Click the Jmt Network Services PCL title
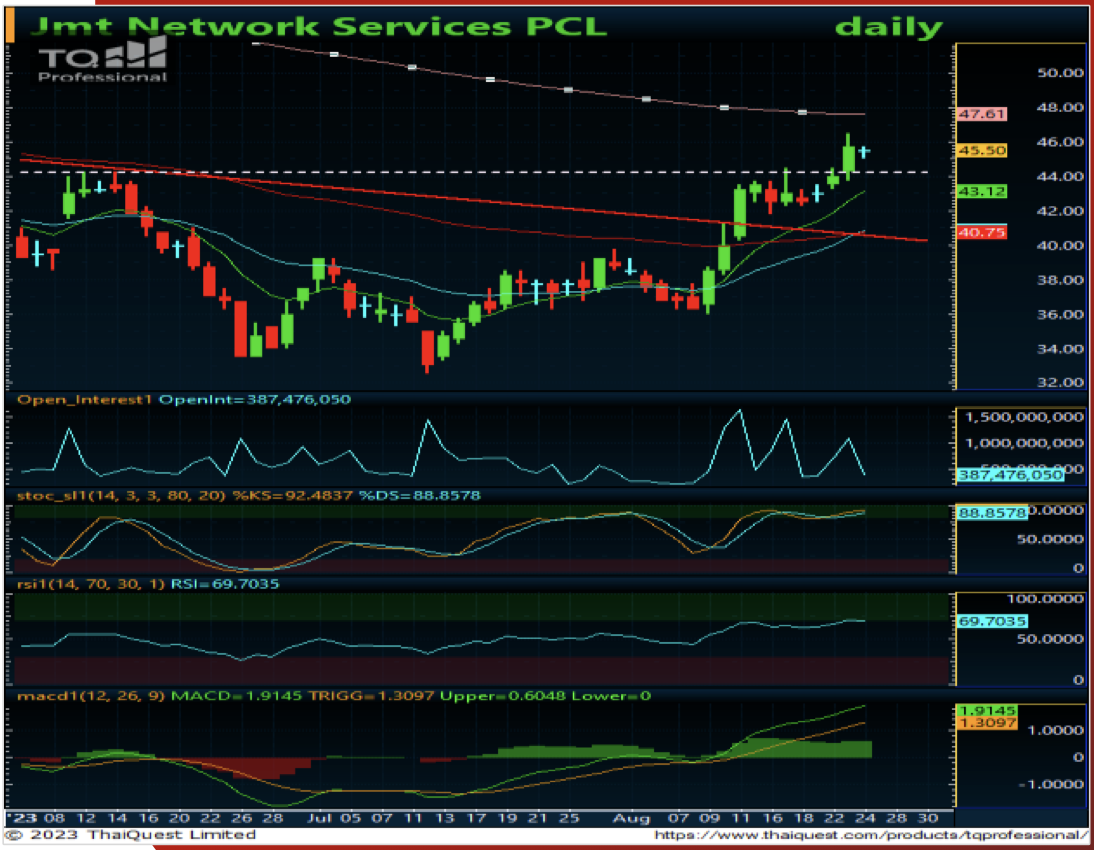 pyautogui.click(x=318, y=27)
